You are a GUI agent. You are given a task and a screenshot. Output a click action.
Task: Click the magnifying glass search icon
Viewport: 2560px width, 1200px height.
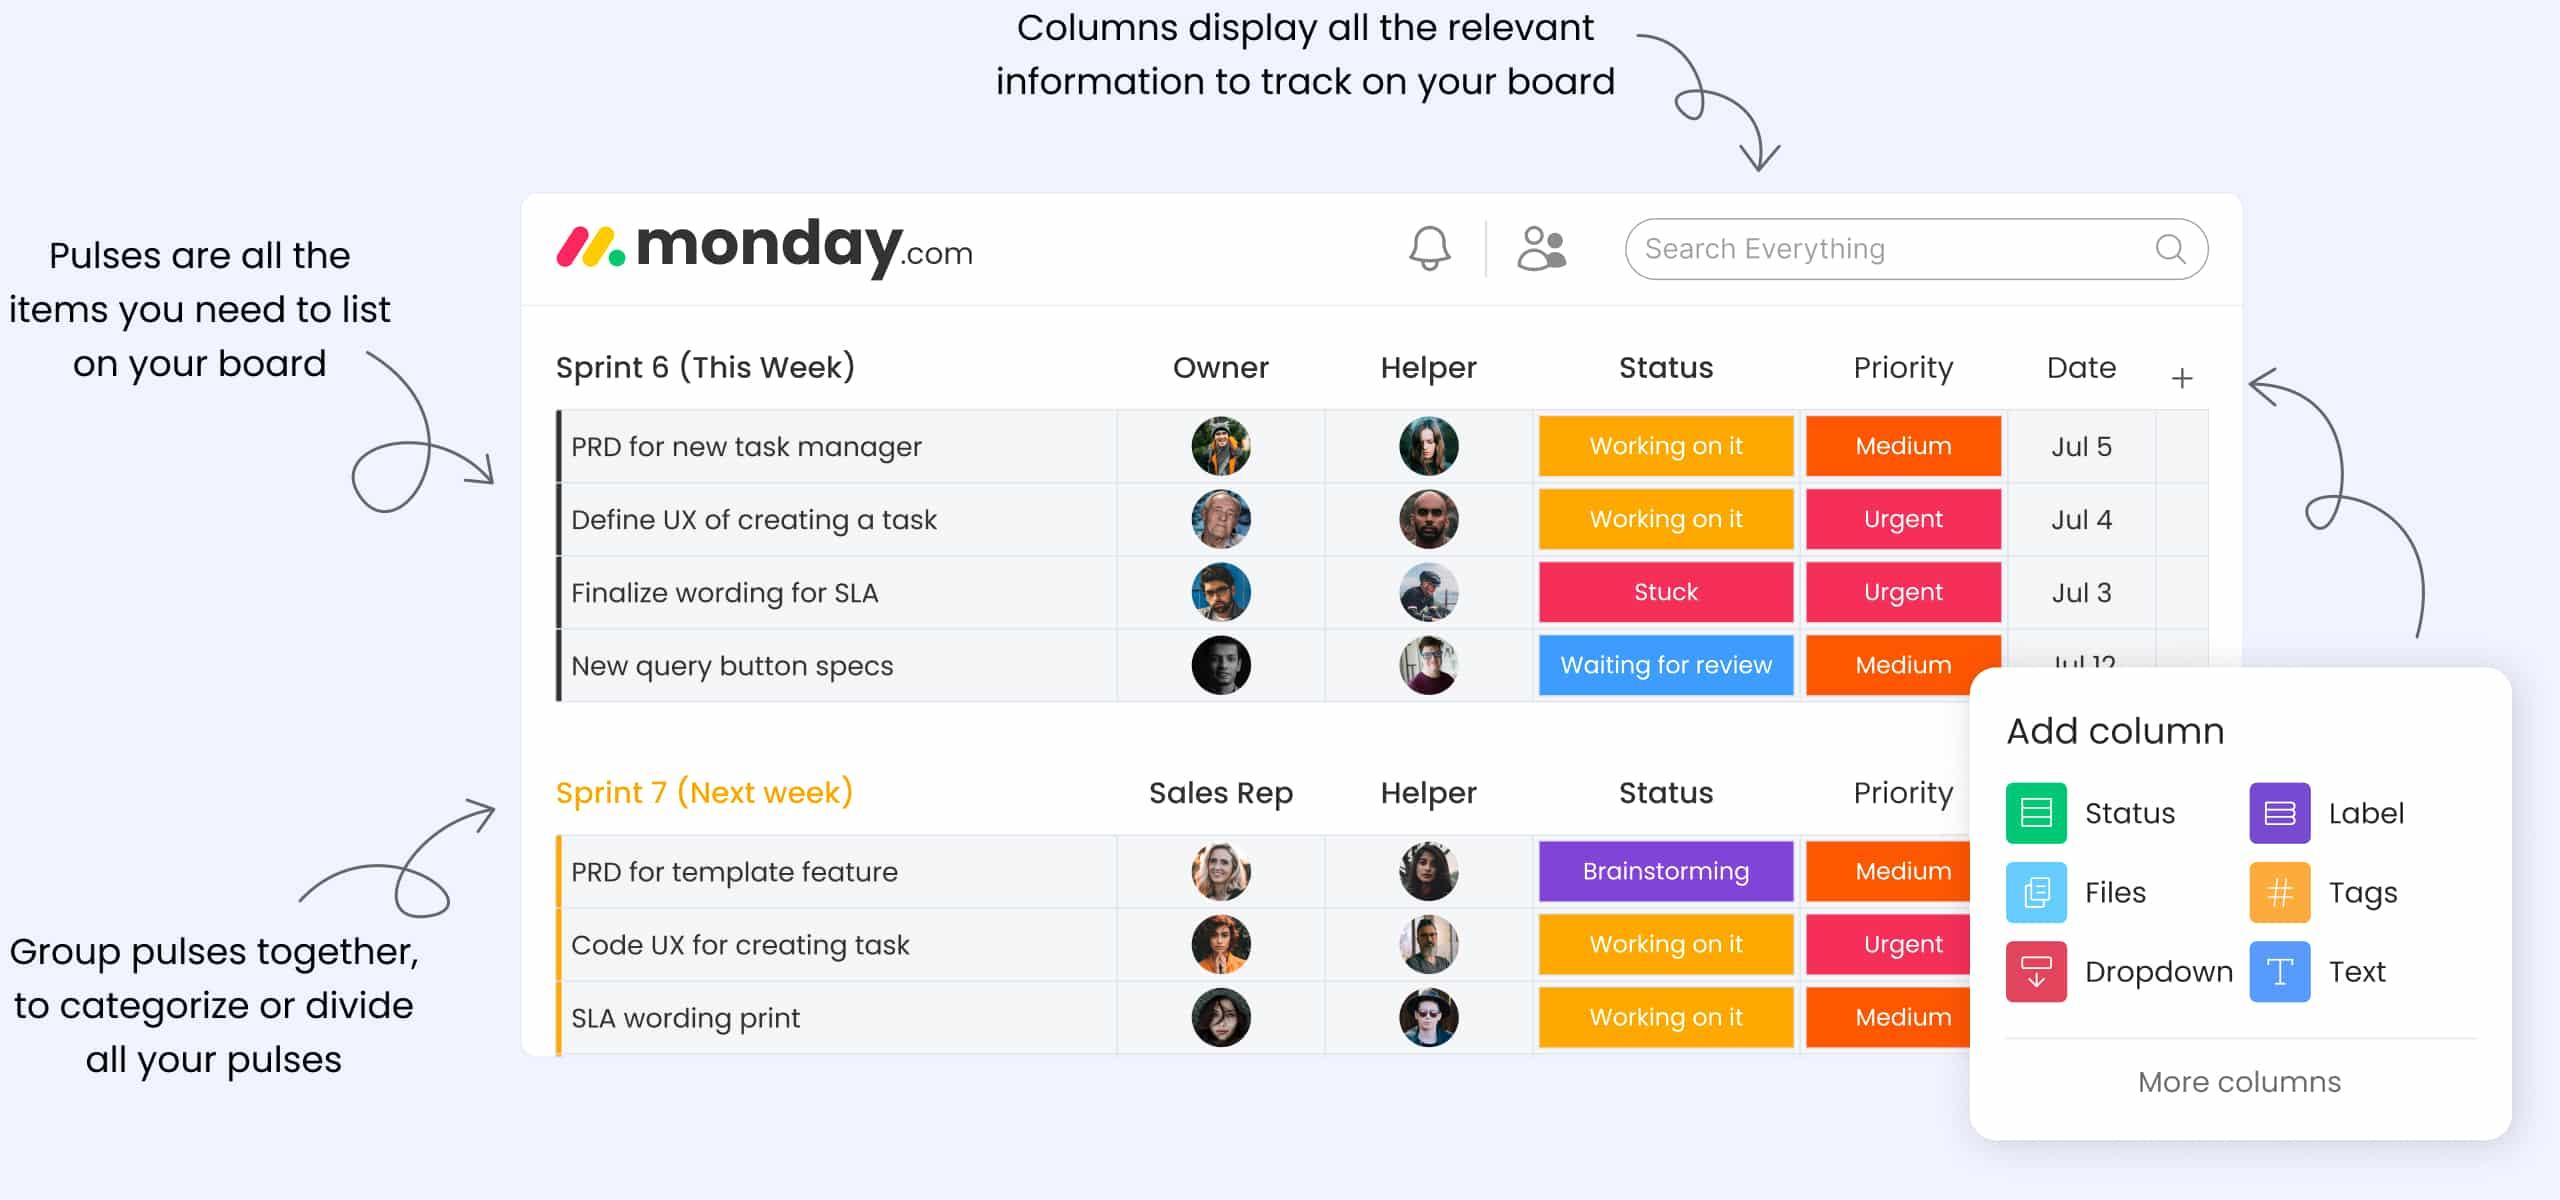[x=2170, y=249]
